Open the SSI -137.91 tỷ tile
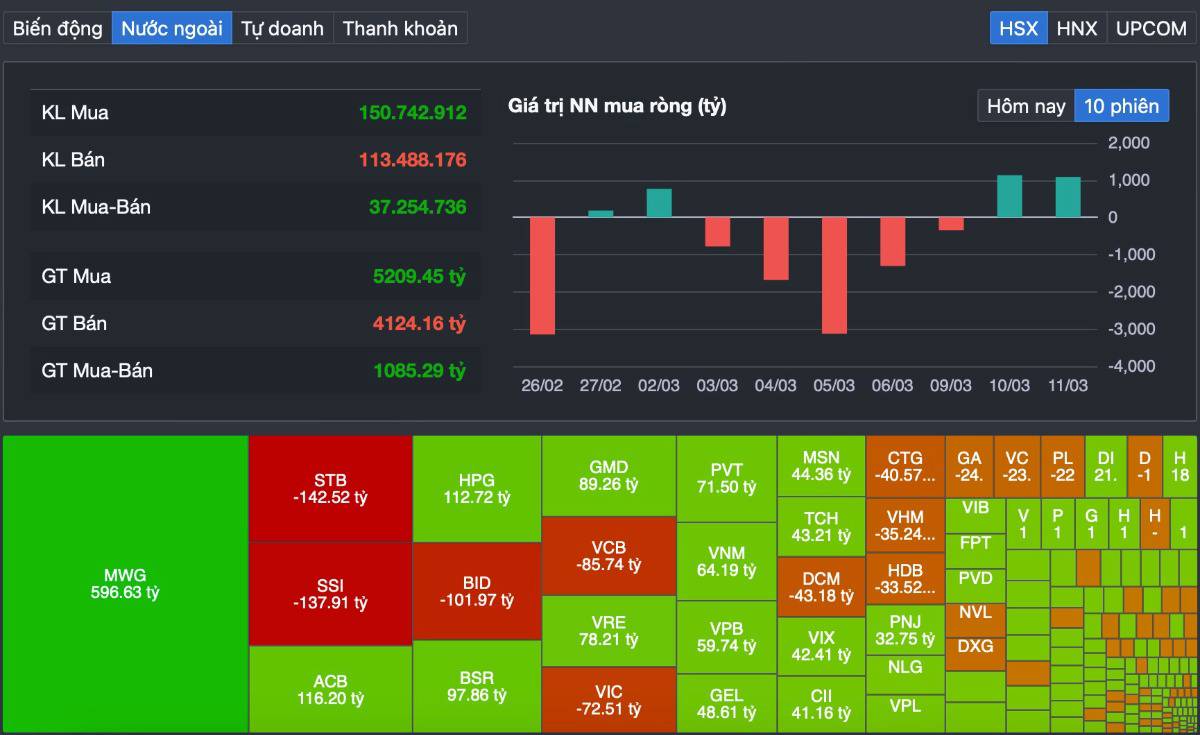Screen dimensions: 1200x735 [330, 594]
